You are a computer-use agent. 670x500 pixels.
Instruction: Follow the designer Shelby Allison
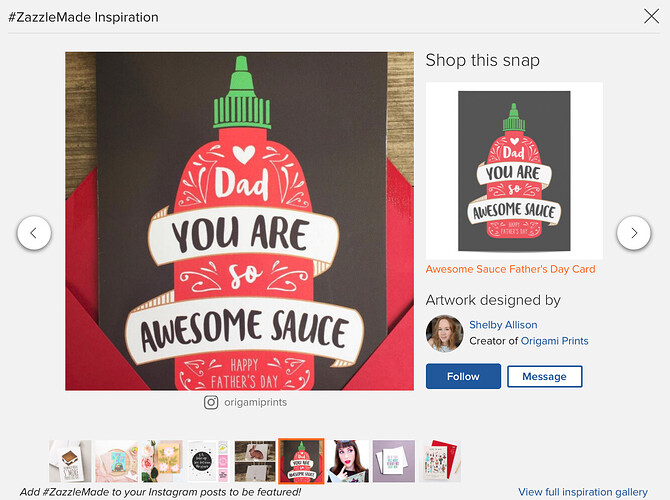tap(463, 376)
